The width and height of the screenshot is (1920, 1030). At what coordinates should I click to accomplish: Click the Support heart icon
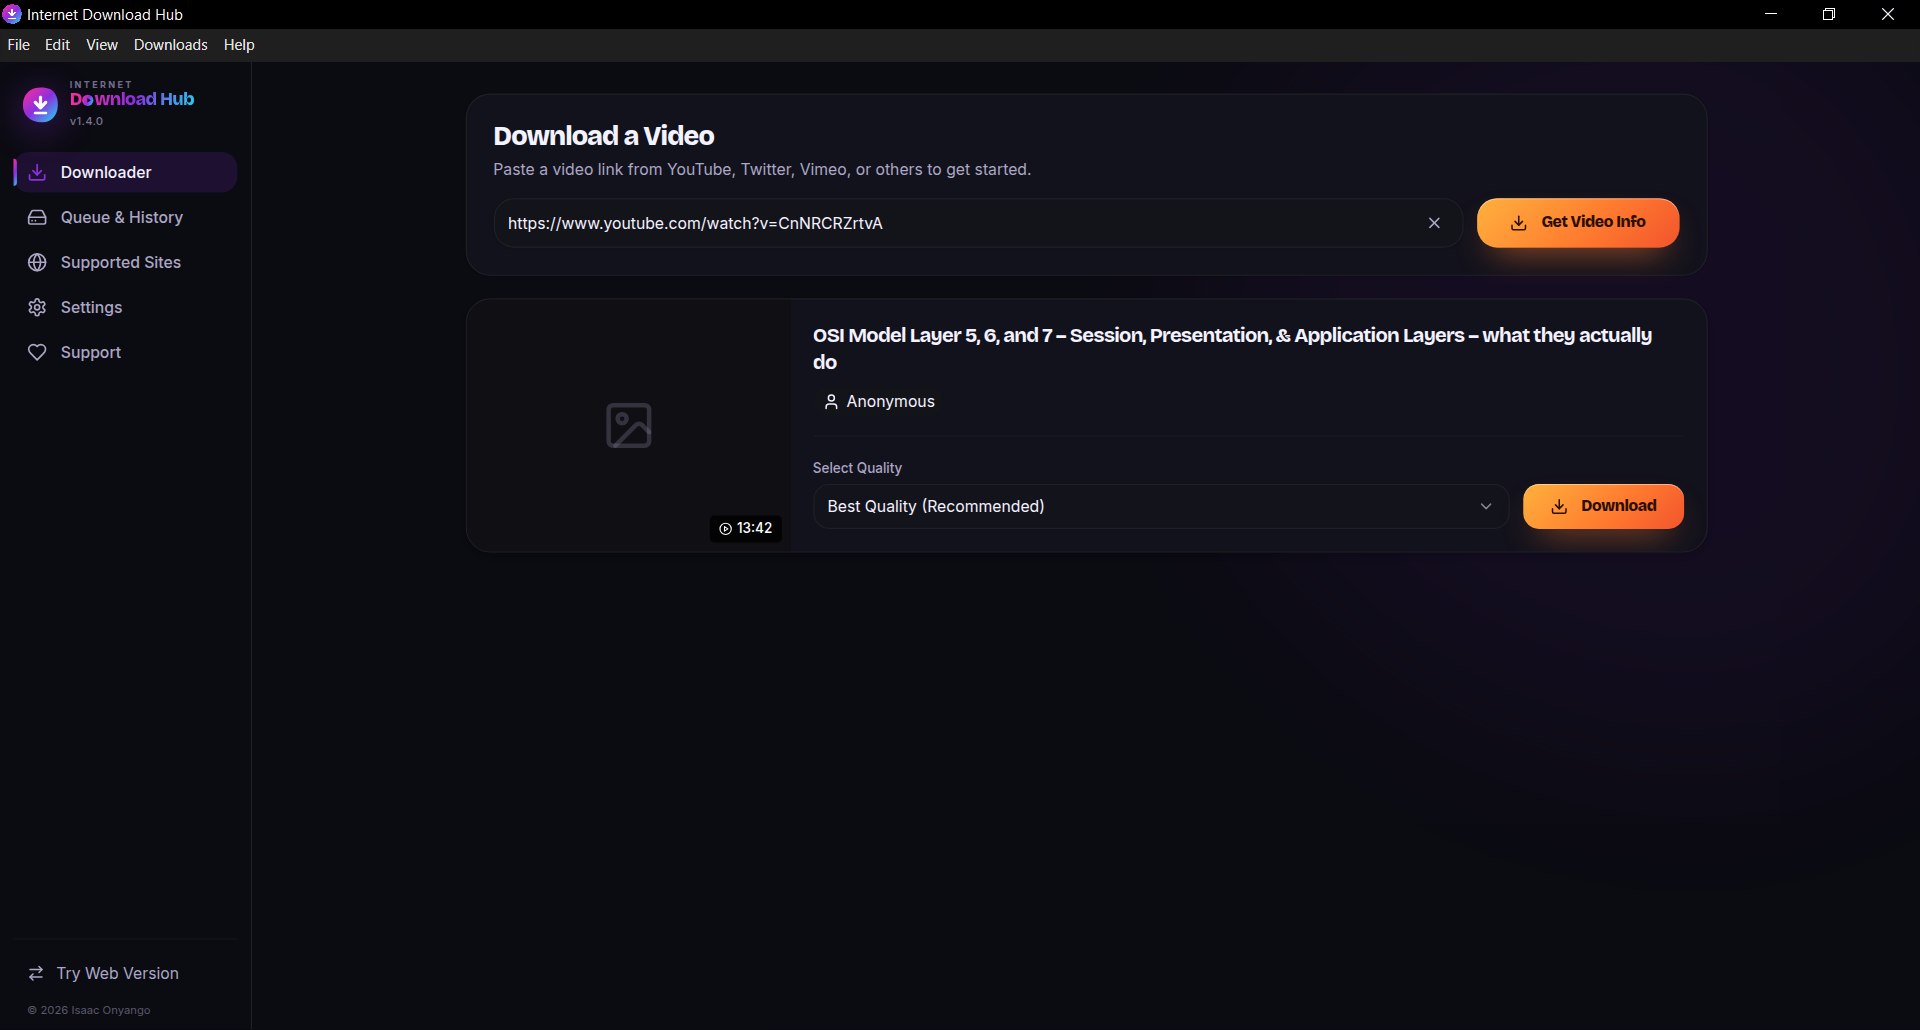click(37, 352)
